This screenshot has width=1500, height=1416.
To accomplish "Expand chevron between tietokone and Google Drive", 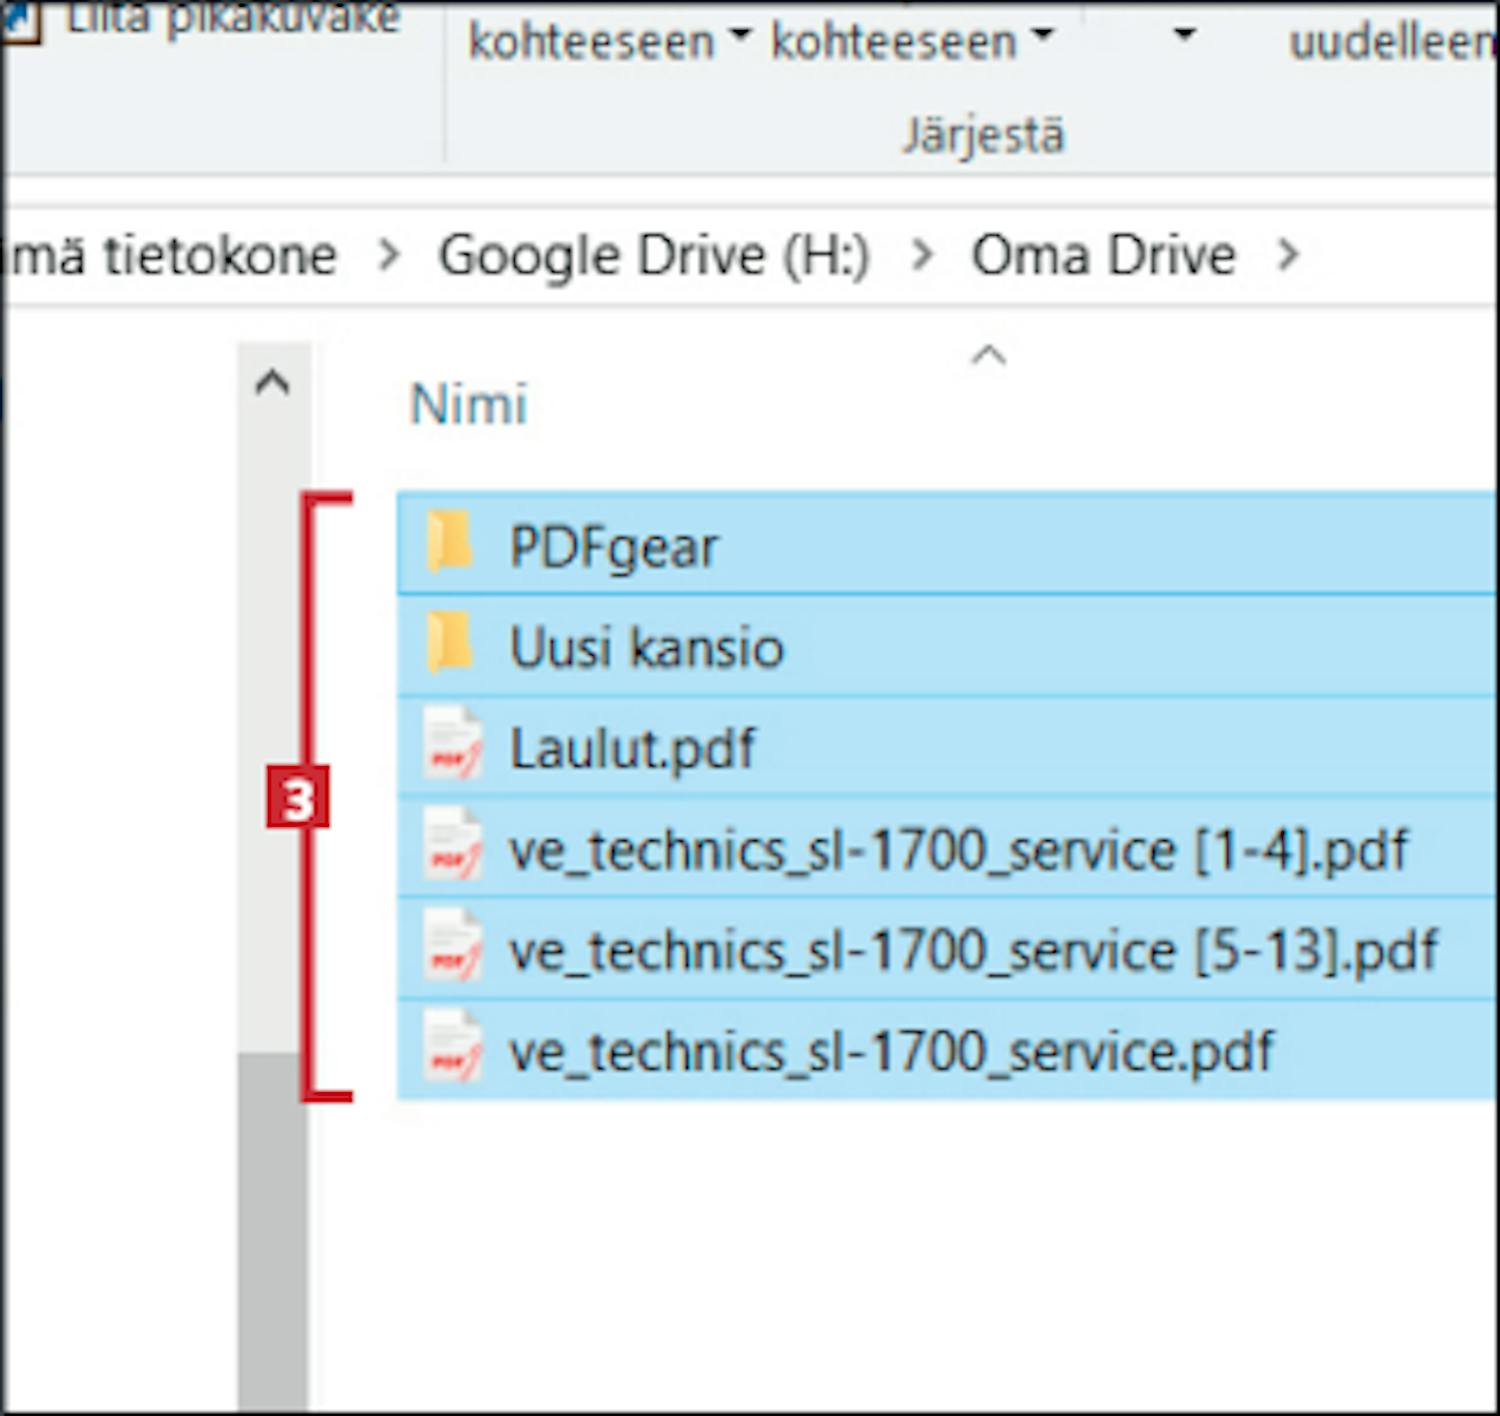I will tap(389, 255).
